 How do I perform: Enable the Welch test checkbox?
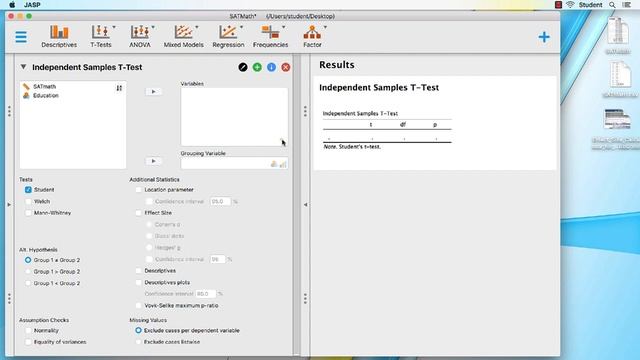[x=28, y=201]
